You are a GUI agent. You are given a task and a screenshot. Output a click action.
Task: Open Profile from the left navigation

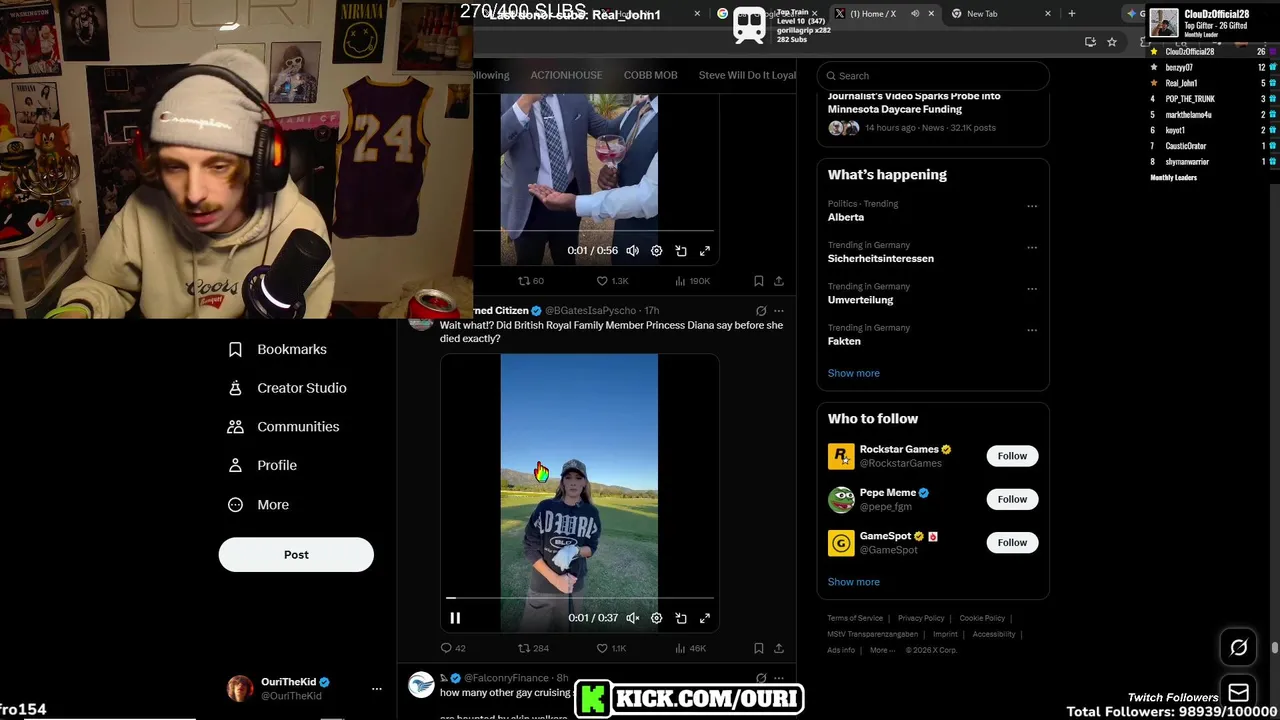click(263, 466)
